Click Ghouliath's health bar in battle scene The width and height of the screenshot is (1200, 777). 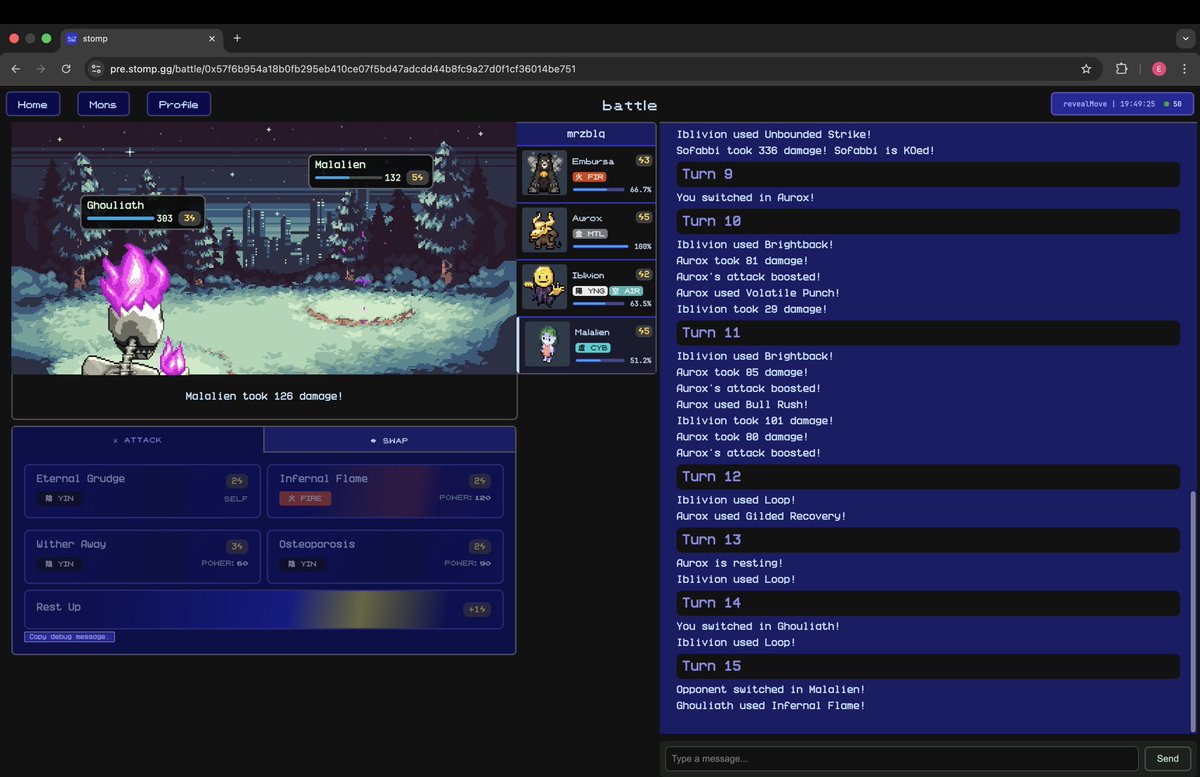click(x=120, y=218)
